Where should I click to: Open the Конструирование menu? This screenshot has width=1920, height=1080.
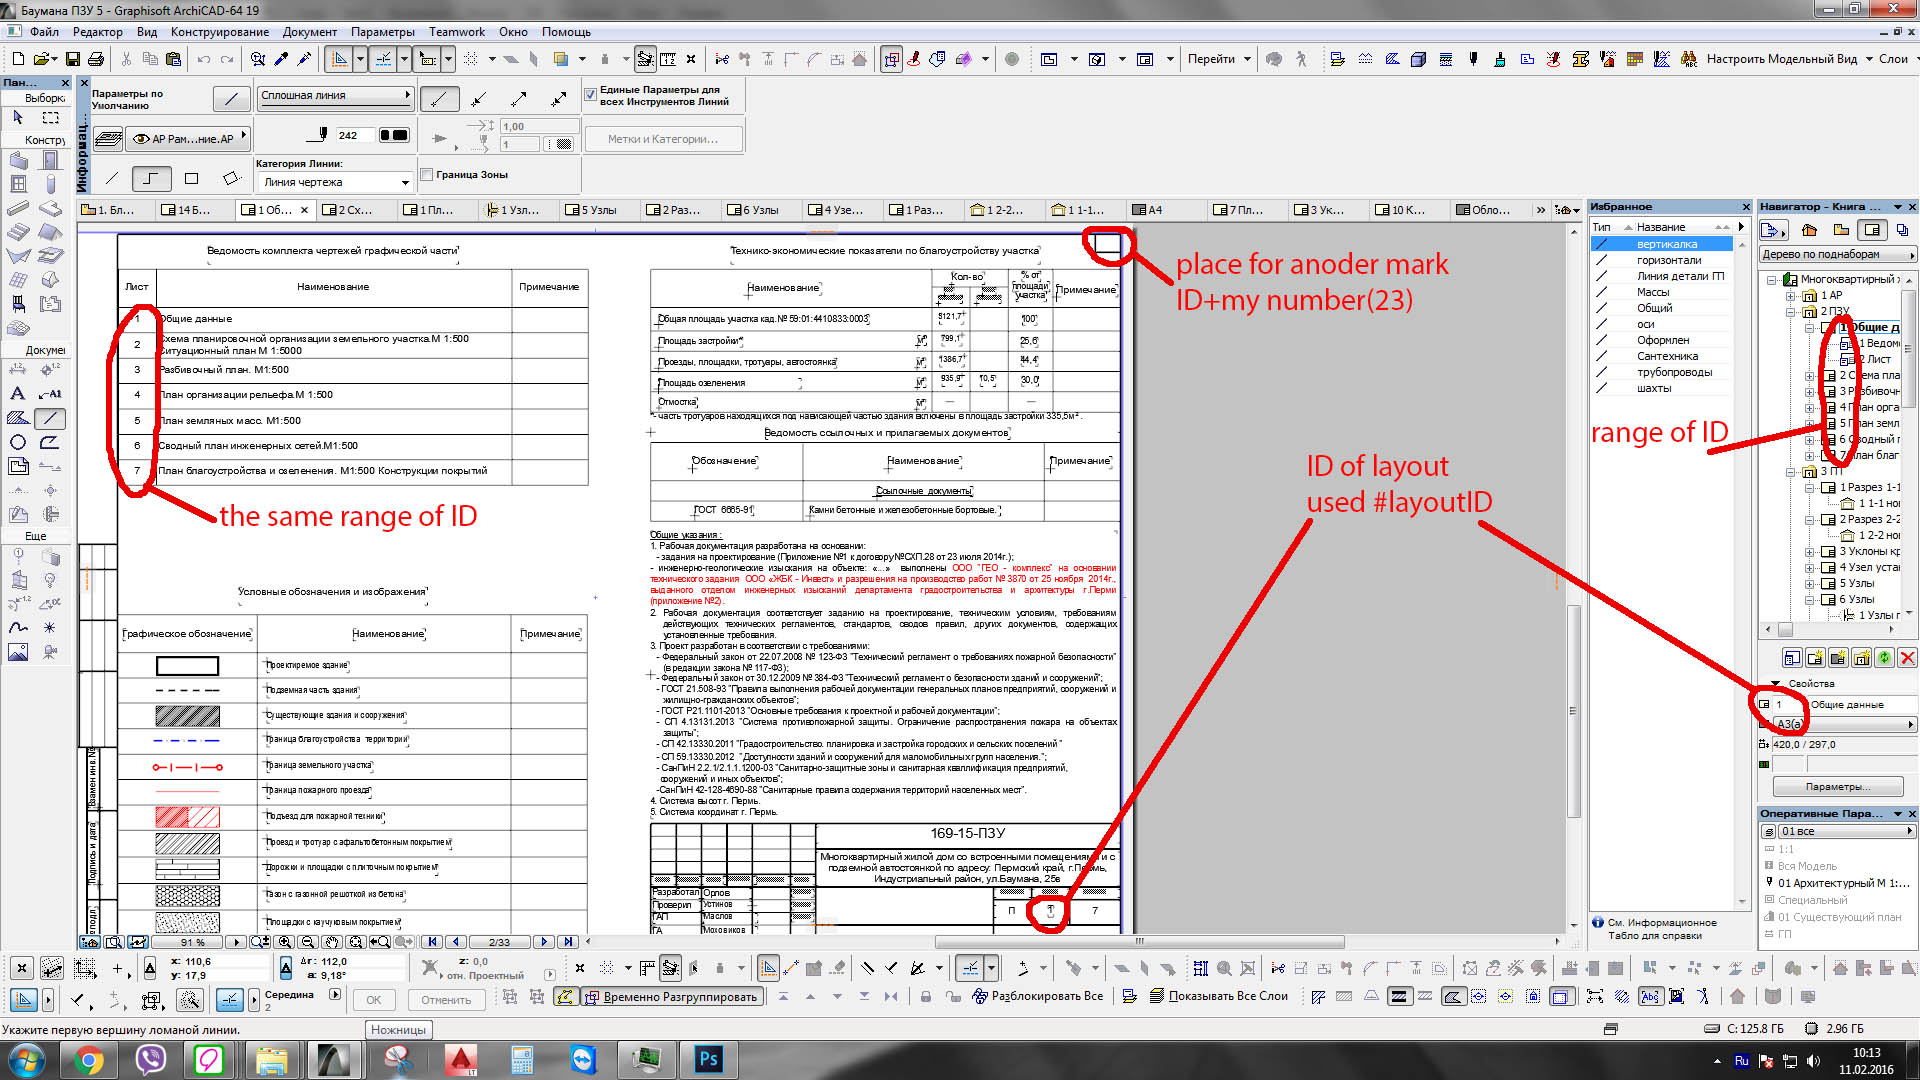pos(219,32)
